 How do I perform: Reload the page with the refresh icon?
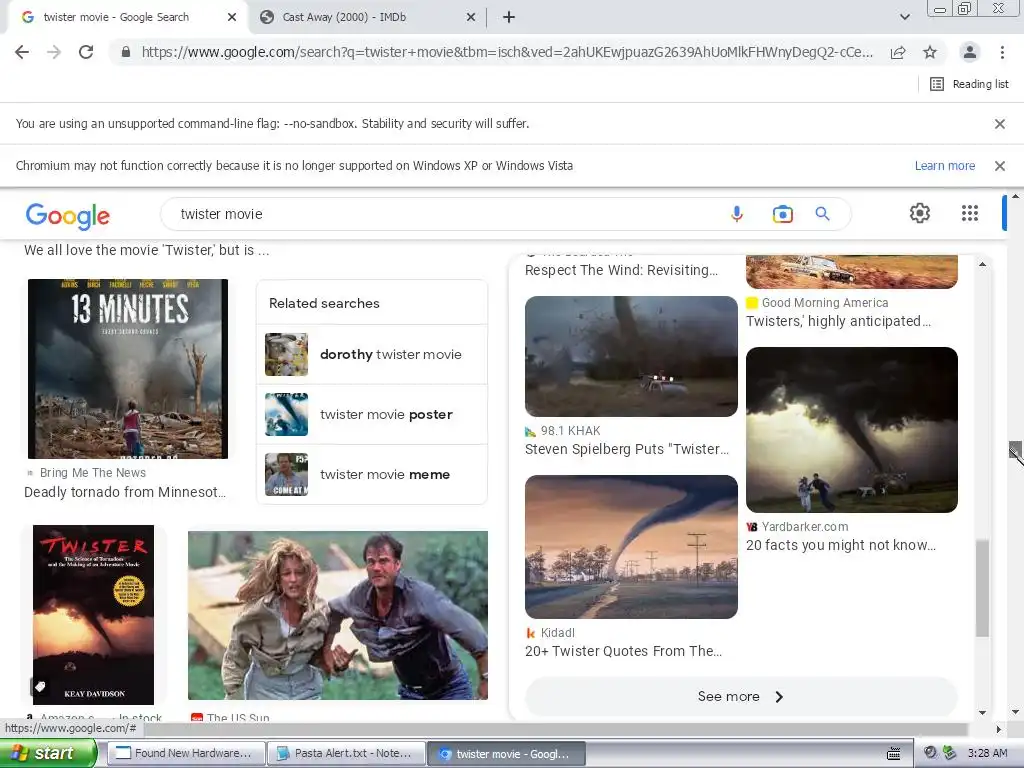point(86,52)
